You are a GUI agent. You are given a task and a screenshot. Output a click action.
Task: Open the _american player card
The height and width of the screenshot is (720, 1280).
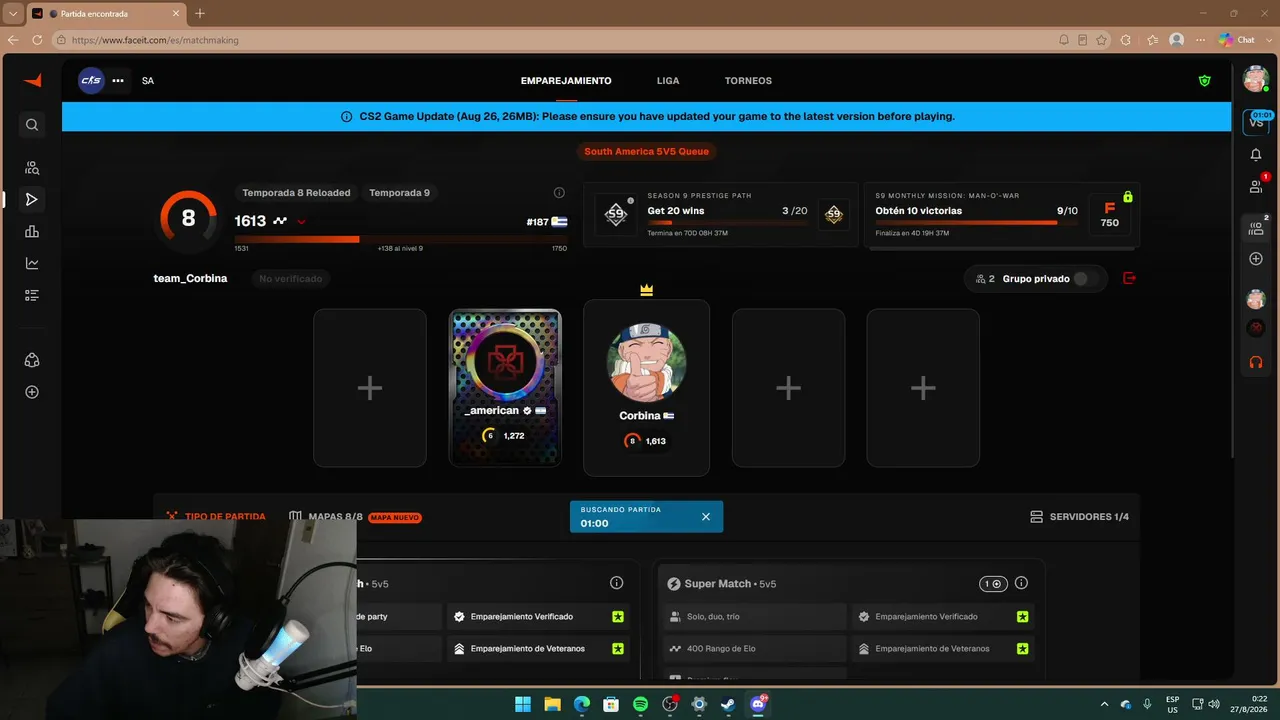tap(505, 388)
